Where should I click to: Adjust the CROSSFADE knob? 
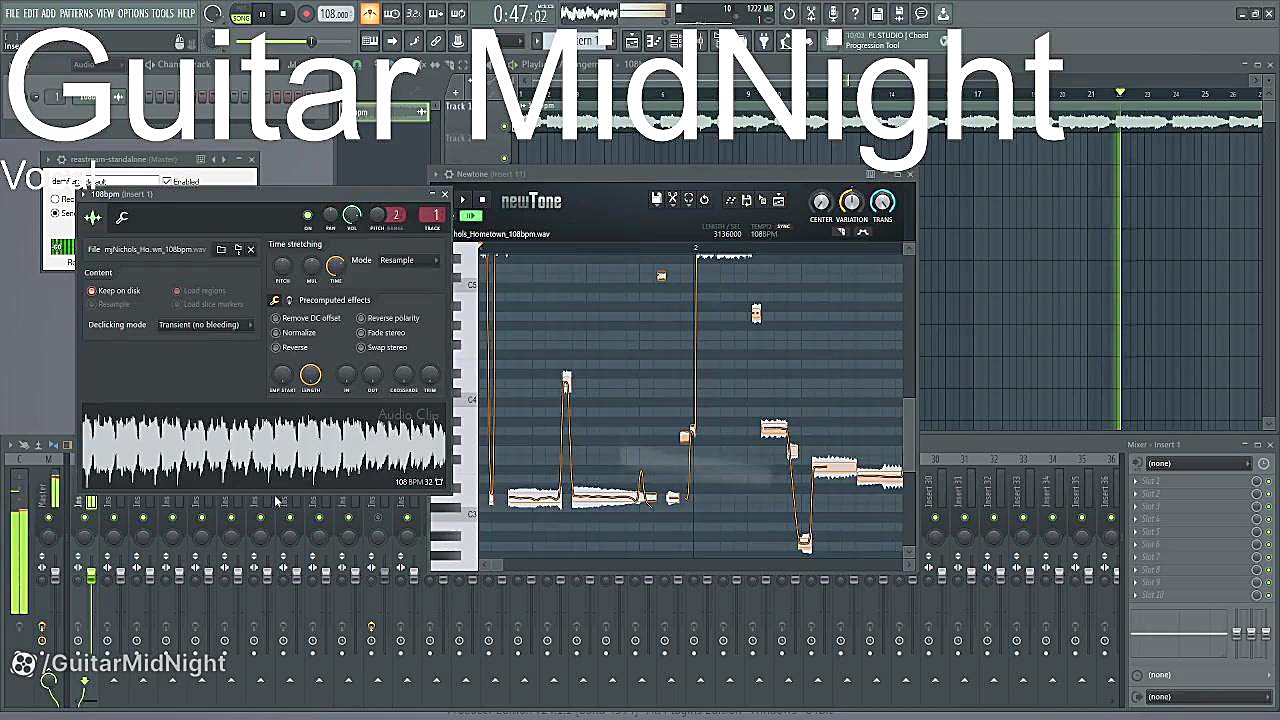(x=404, y=375)
